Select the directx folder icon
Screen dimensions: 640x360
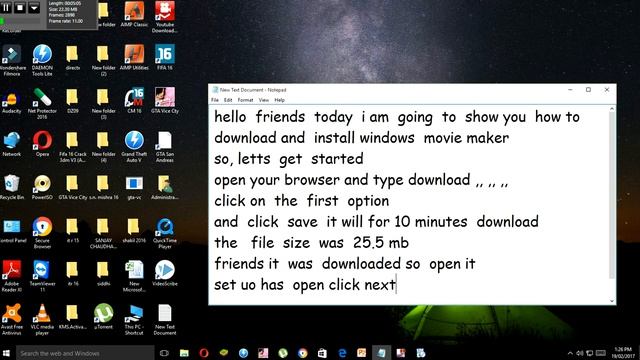(73, 57)
